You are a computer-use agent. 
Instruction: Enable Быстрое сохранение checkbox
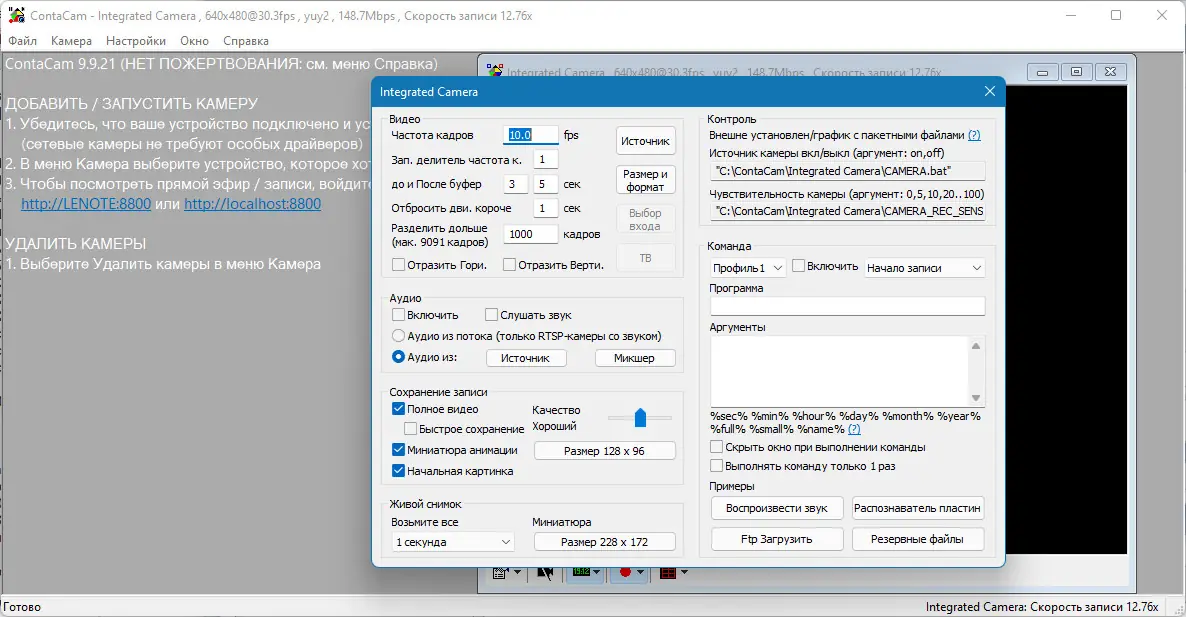410,429
